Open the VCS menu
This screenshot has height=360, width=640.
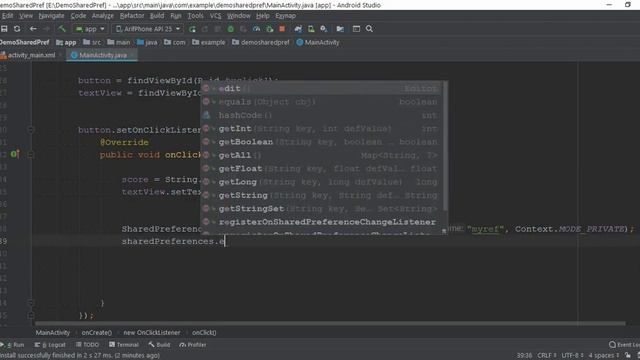[x=216, y=16]
